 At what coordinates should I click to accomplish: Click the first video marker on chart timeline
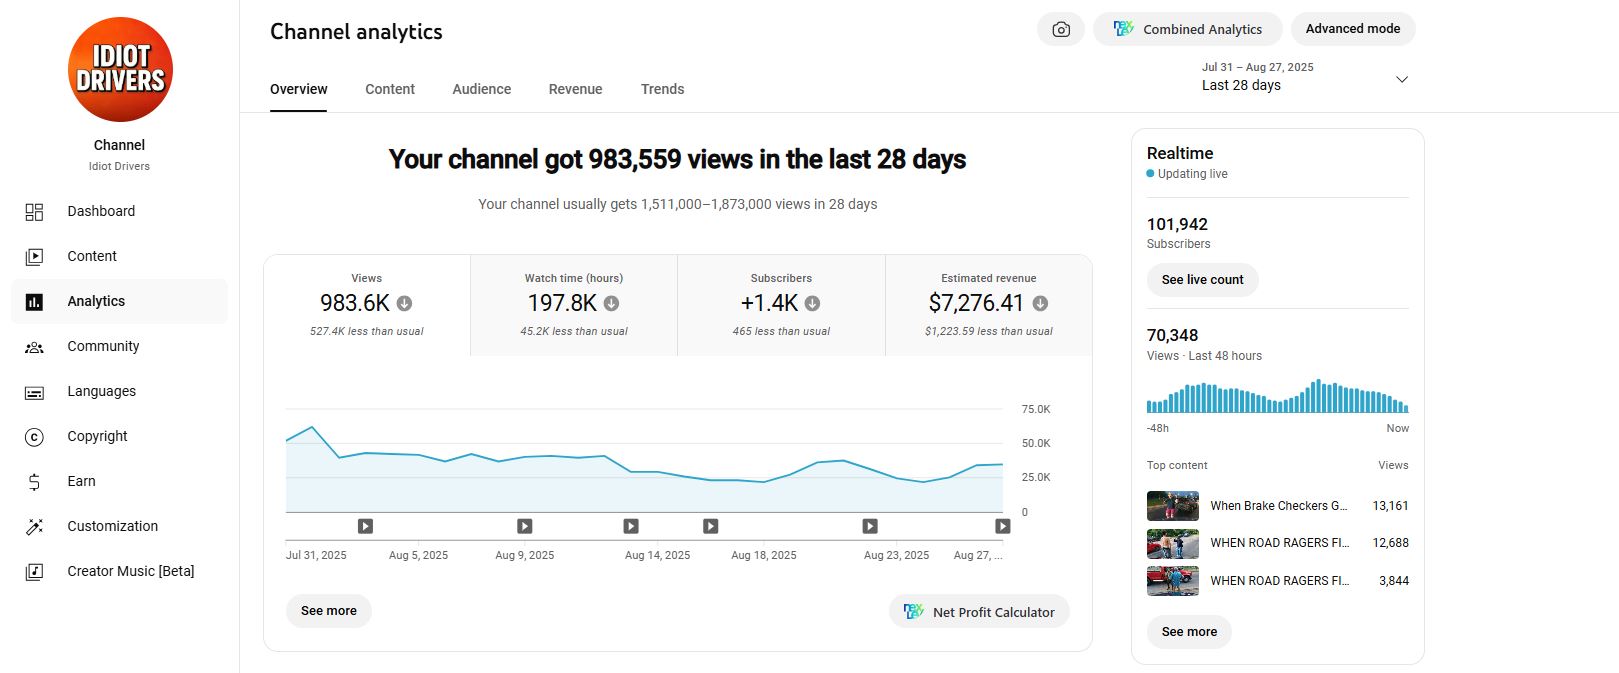tap(366, 526)
